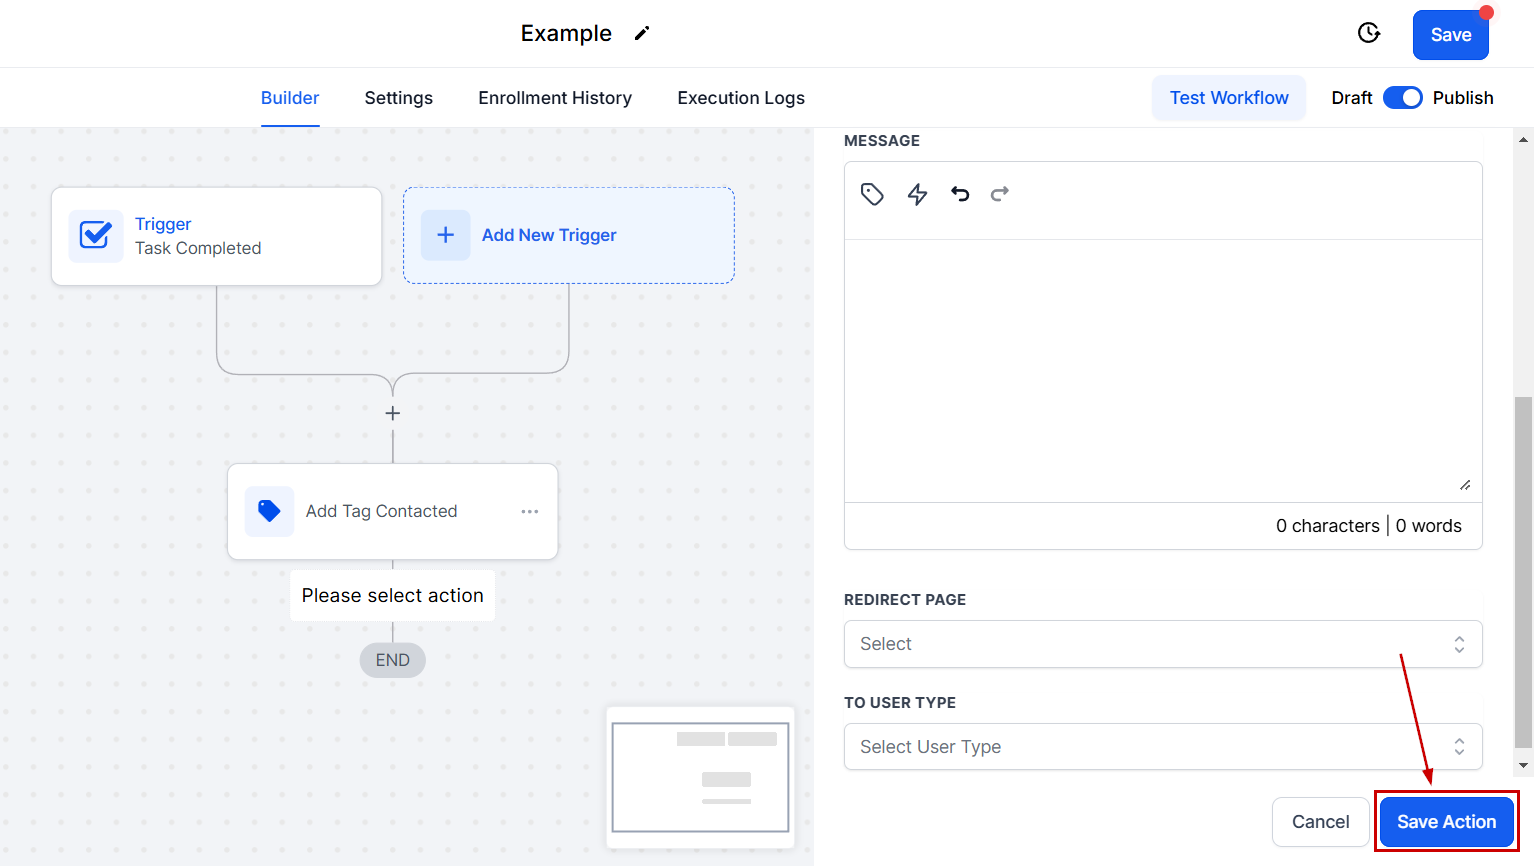This screenshot has width=1534, height=866.
Task: Toggle the Draft/Publish switch
Action: 1402,98
